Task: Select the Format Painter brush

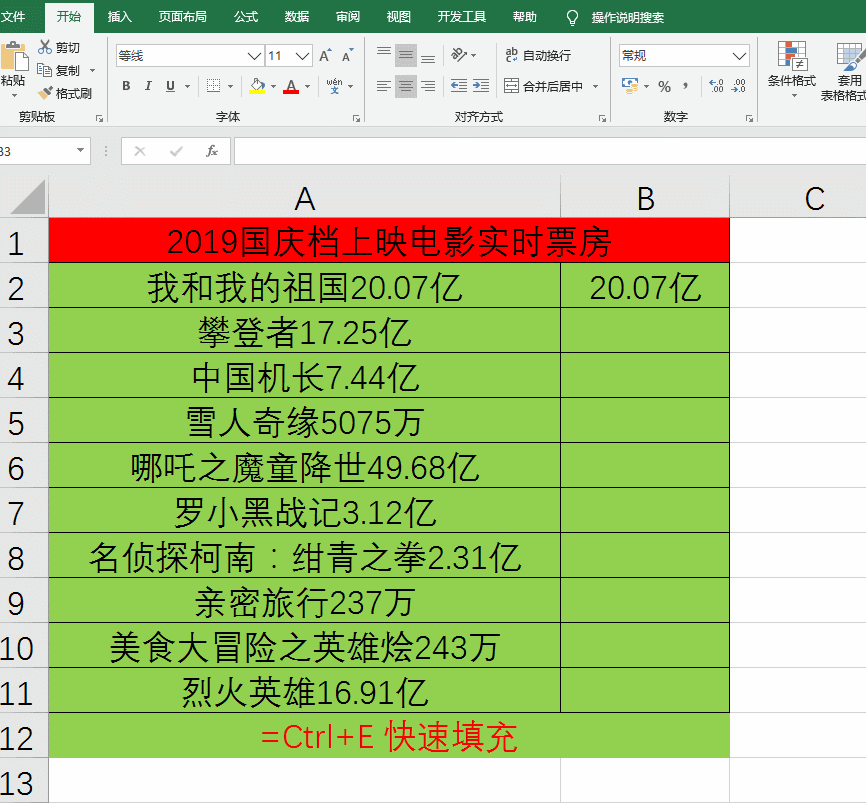Action: coord(45,93)
